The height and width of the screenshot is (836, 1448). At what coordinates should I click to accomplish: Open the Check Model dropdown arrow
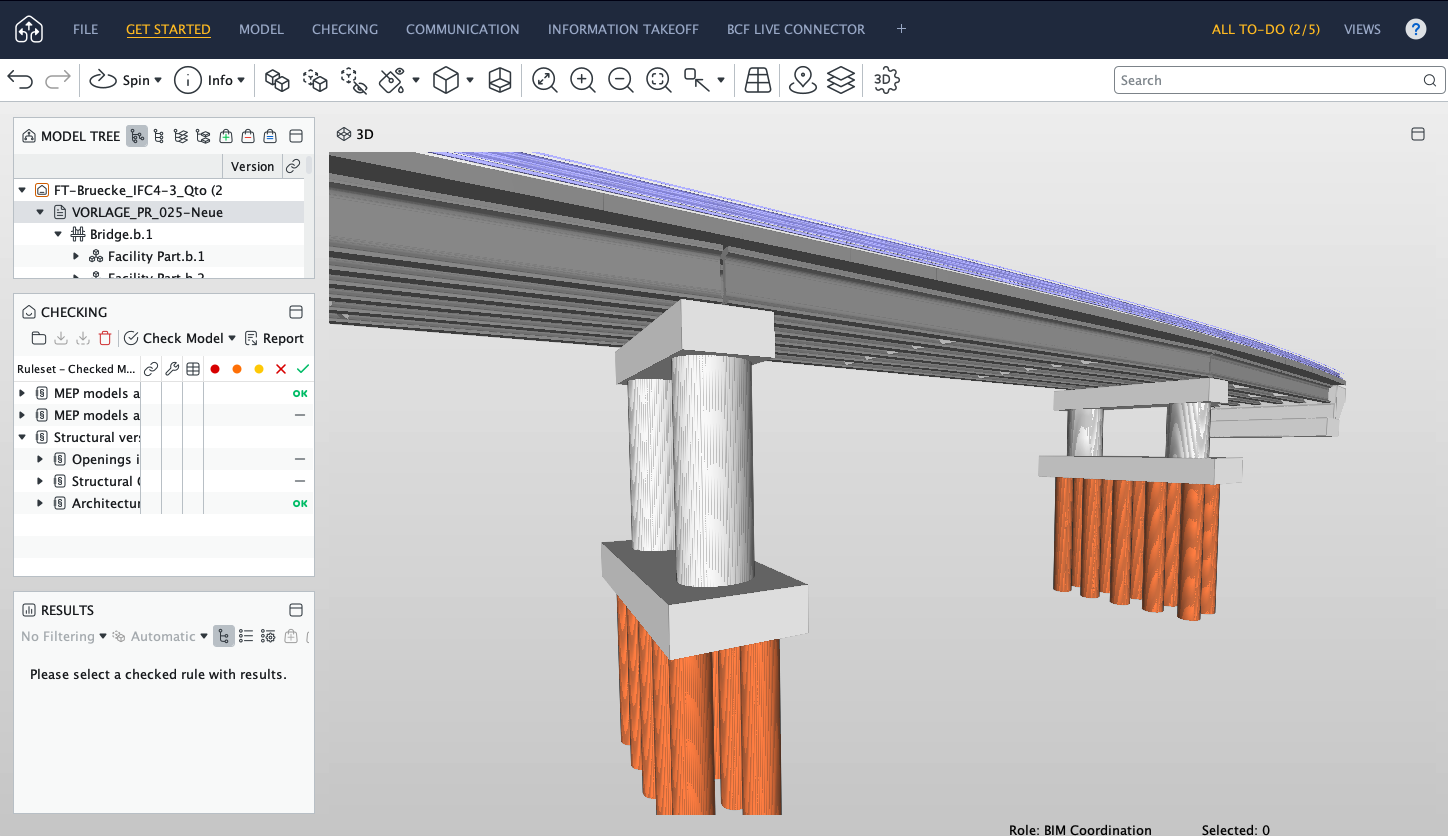pyautogui.click(x=232, y=338)
